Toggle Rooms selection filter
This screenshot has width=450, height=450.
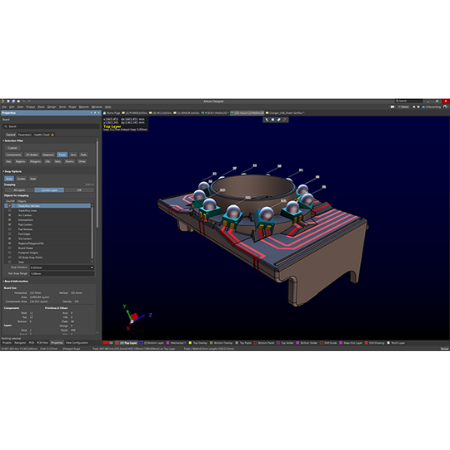pyautogui.click(x=69, y=161)
